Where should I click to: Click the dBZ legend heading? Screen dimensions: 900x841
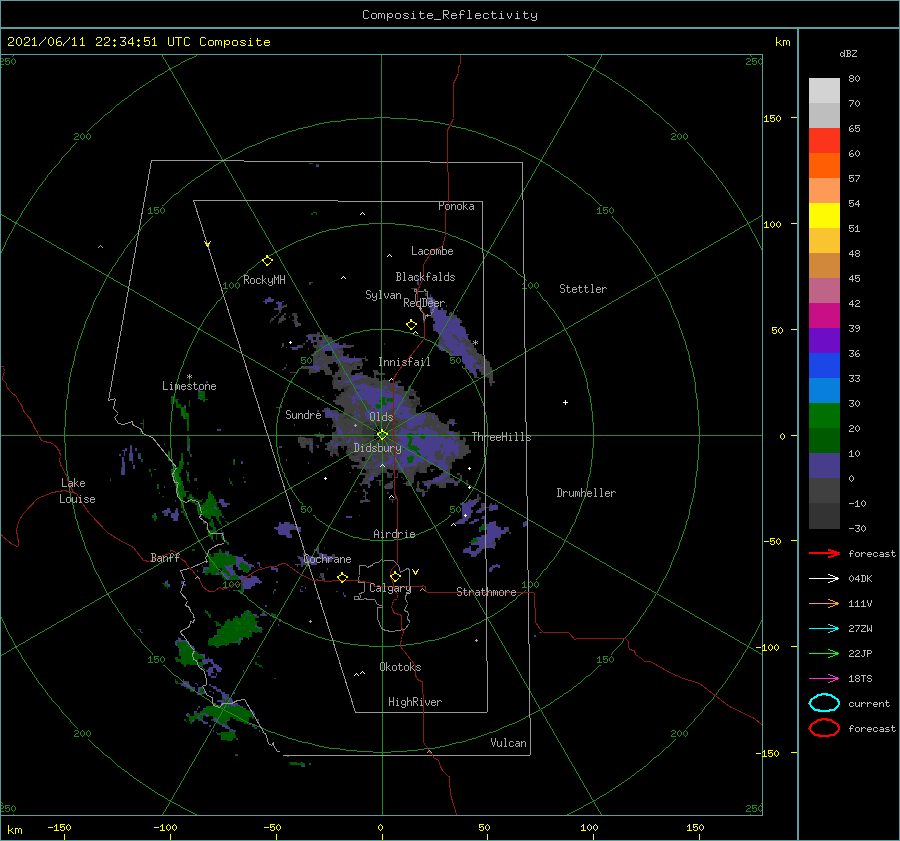pos(848,53)
